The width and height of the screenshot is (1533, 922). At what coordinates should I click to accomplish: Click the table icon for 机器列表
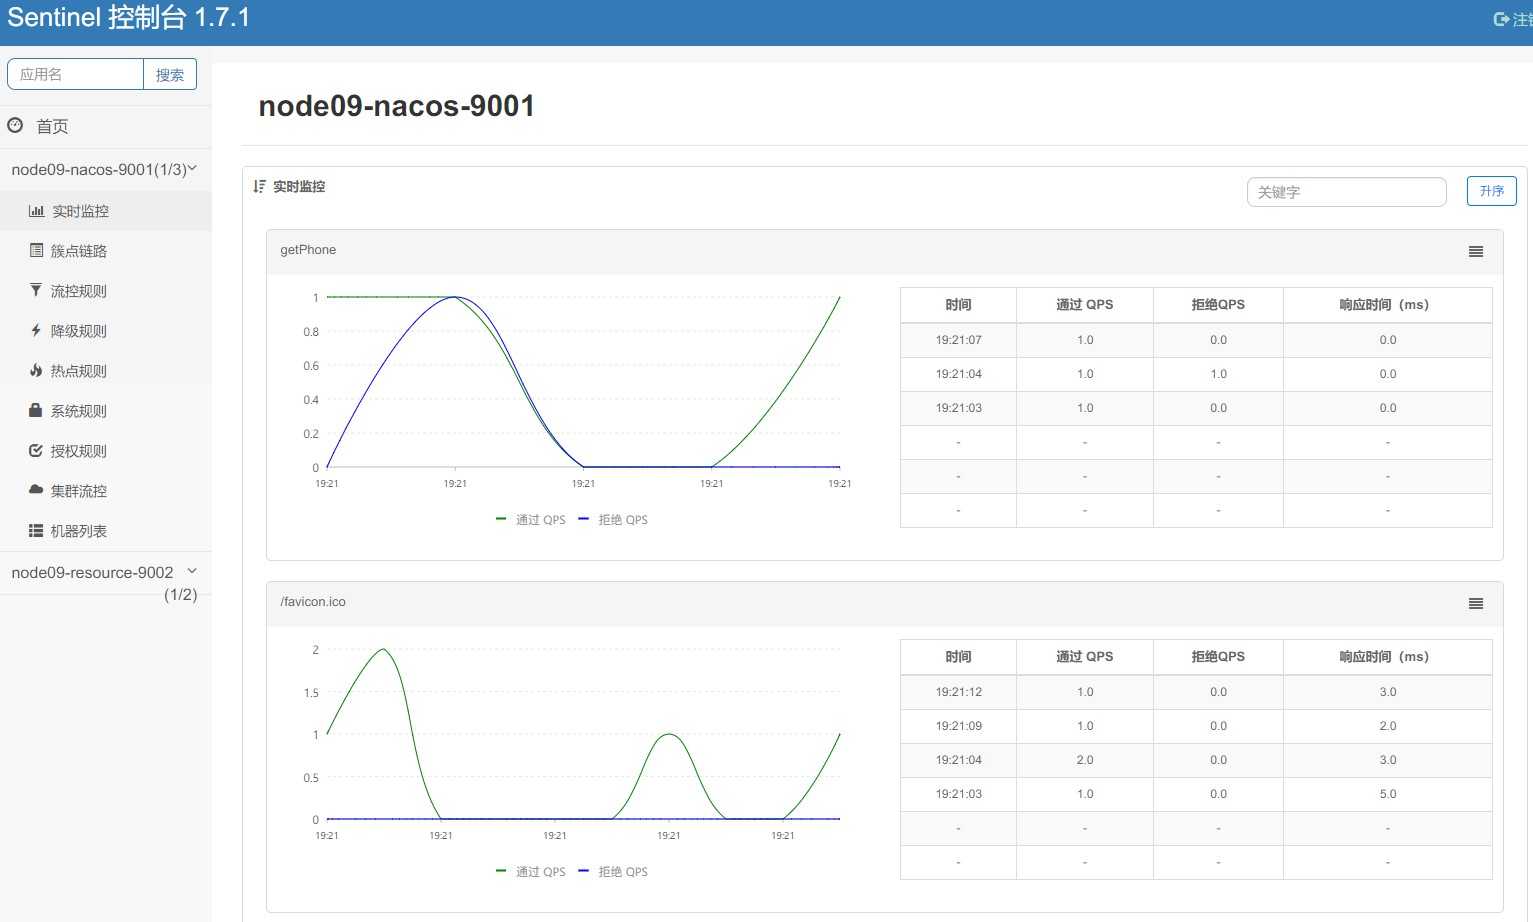click(36, 531)
